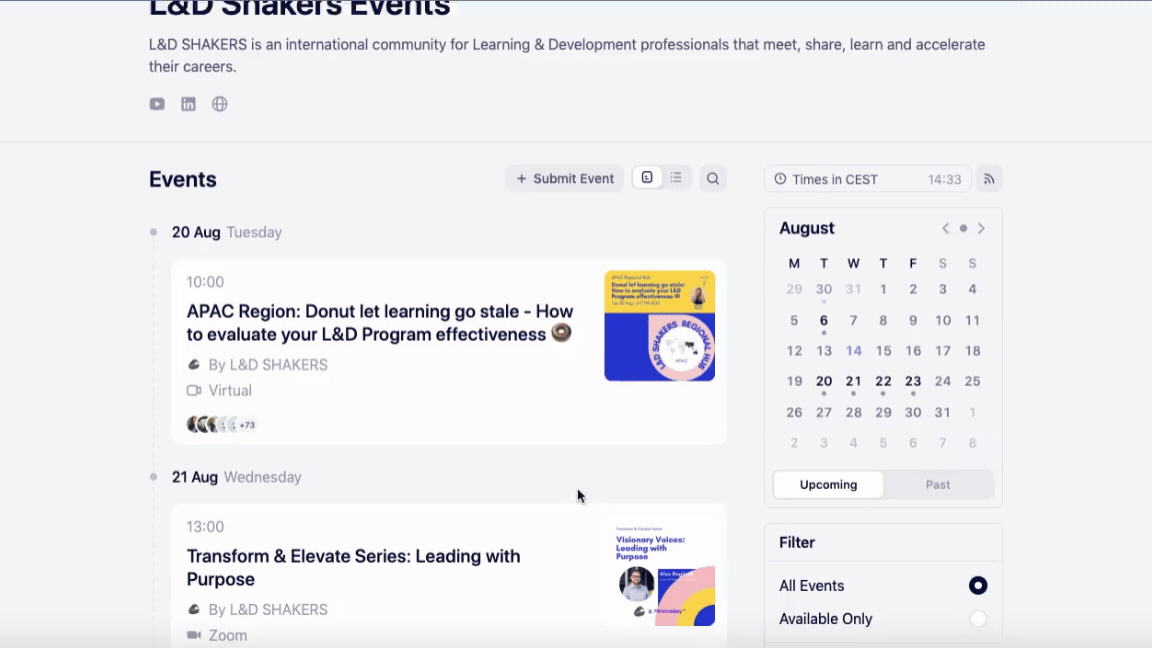Image resolution: width=1152 pixels, height=648 pixels.
Task: Click the 20 Aug Tuesday date header
Action: pyautogui.click(x=227, y=232)
